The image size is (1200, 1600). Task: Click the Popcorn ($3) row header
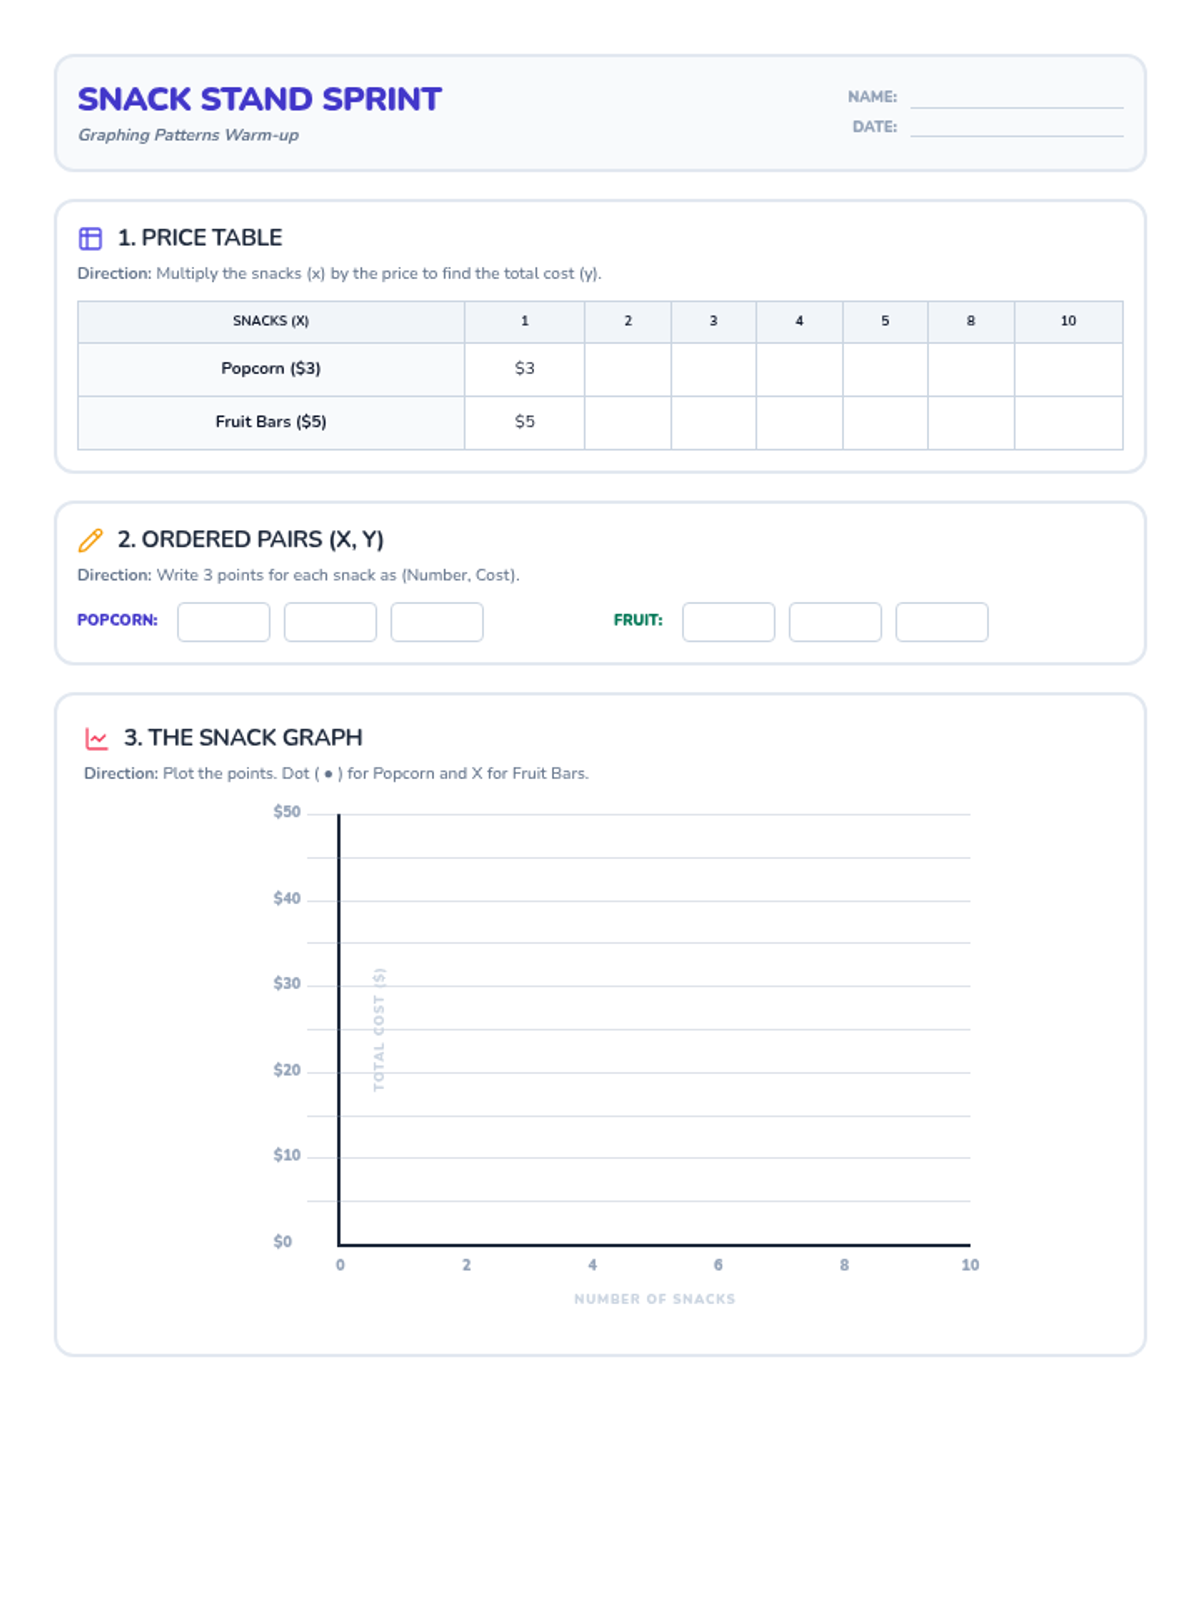271,369
